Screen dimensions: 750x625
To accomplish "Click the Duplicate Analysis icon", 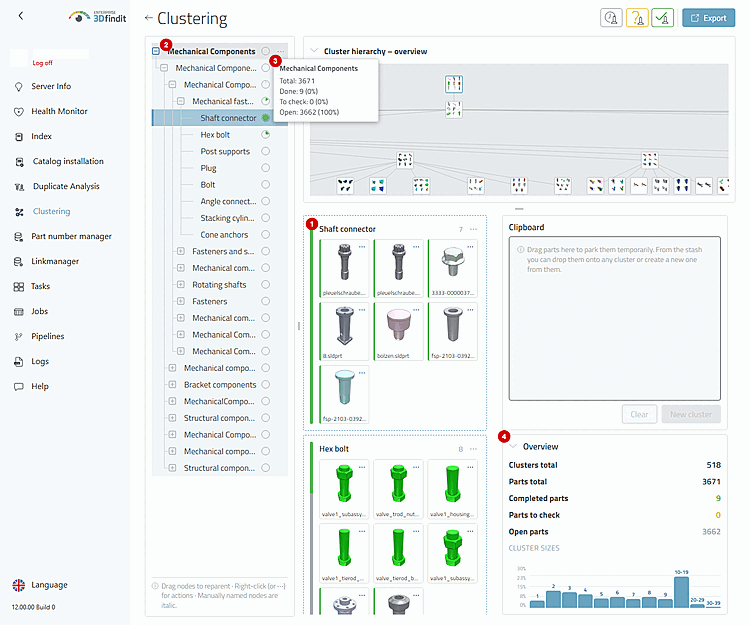I will tap(19, 186).
